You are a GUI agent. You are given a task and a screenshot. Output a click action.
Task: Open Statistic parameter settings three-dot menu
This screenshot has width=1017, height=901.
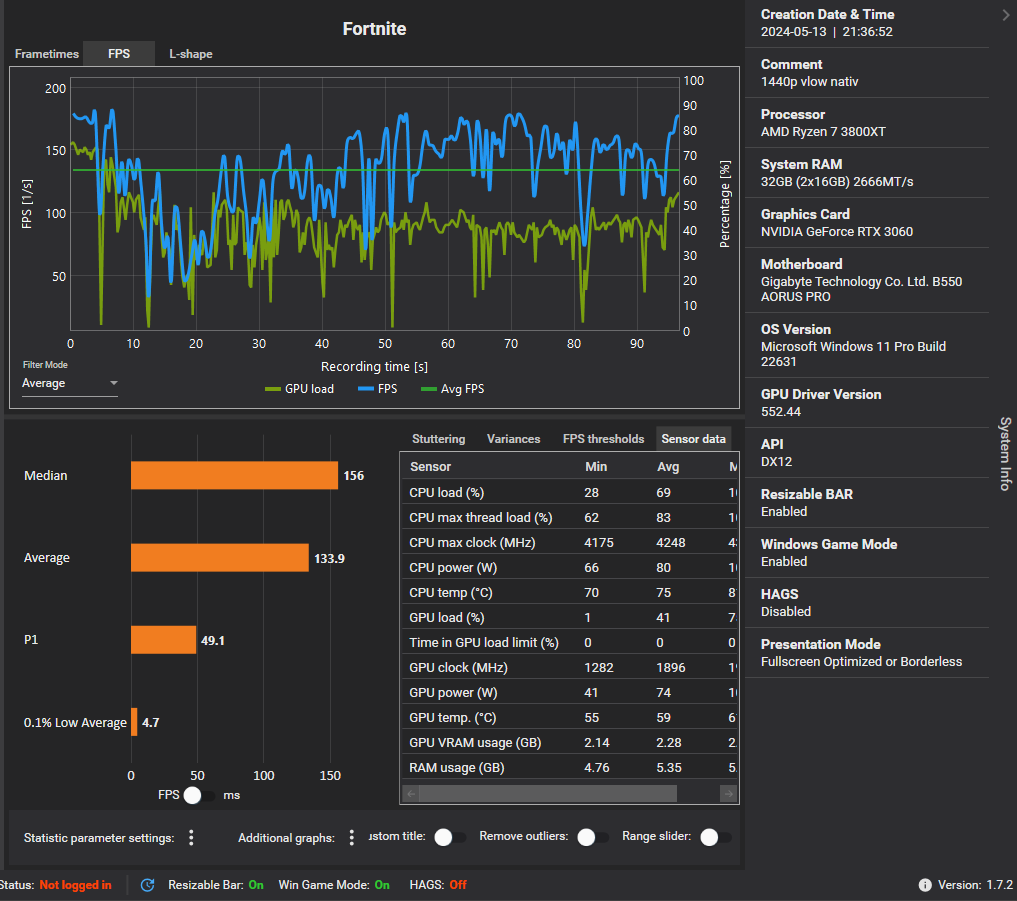191,837
